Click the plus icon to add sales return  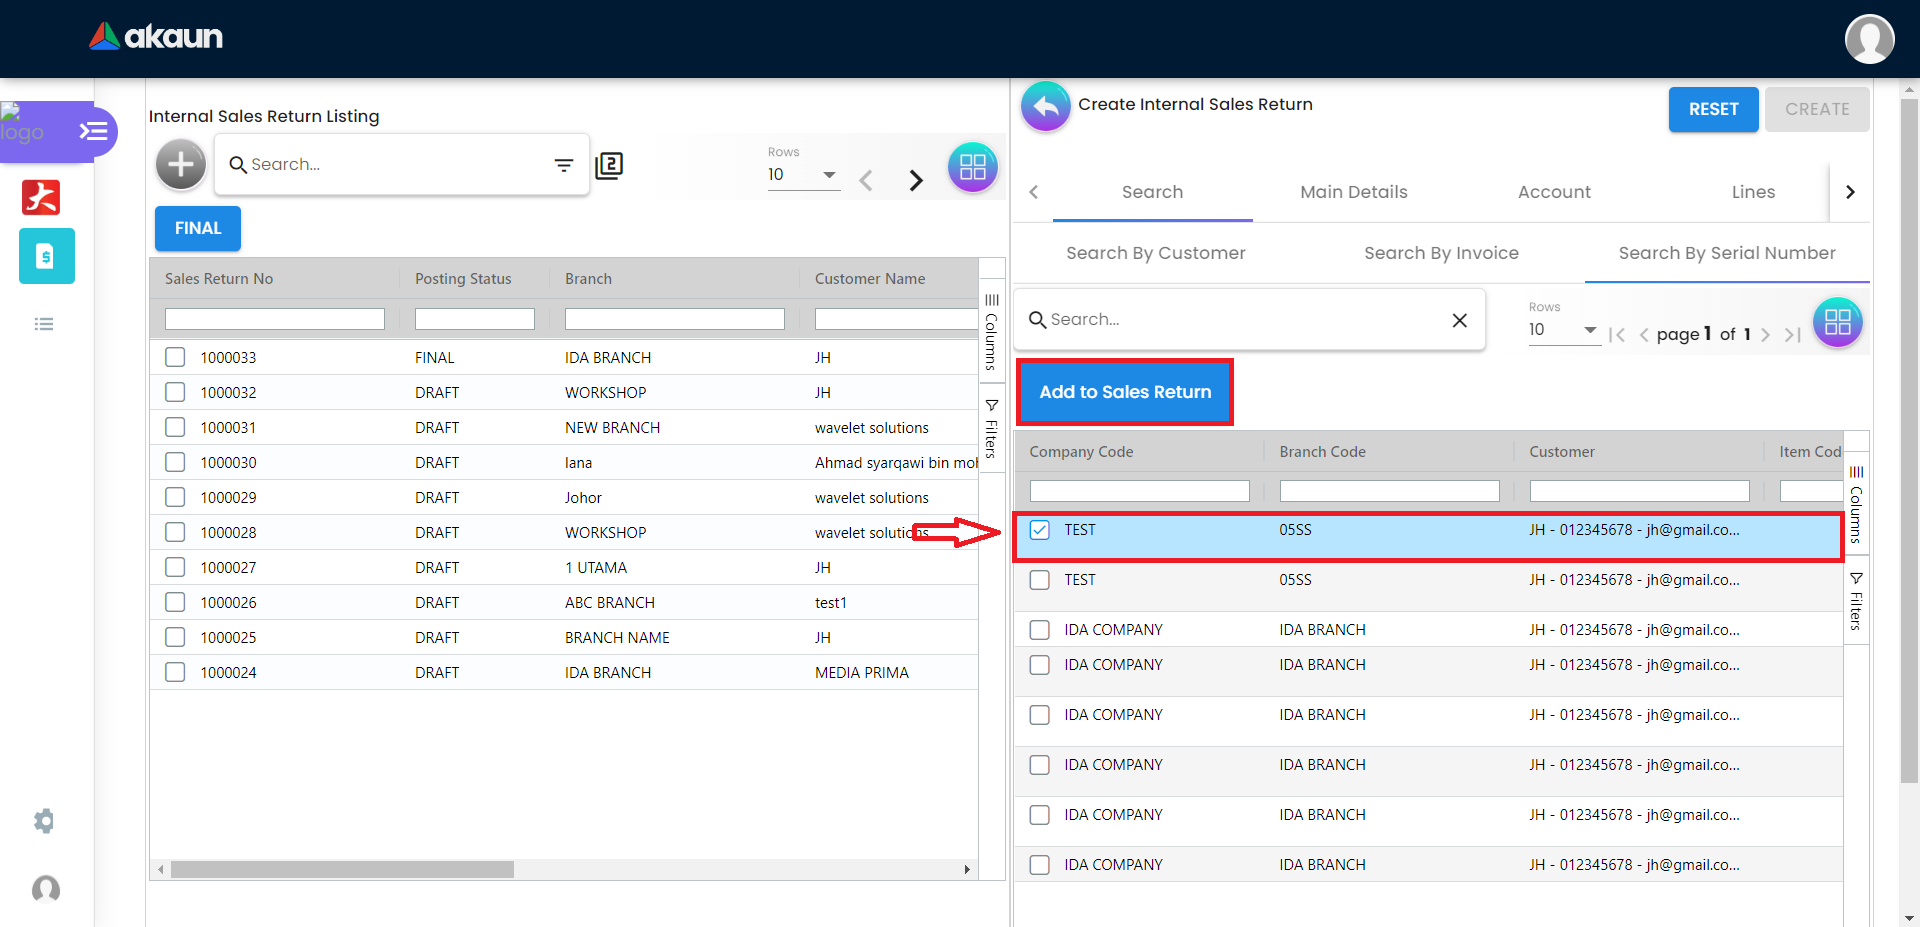(181, 164)
